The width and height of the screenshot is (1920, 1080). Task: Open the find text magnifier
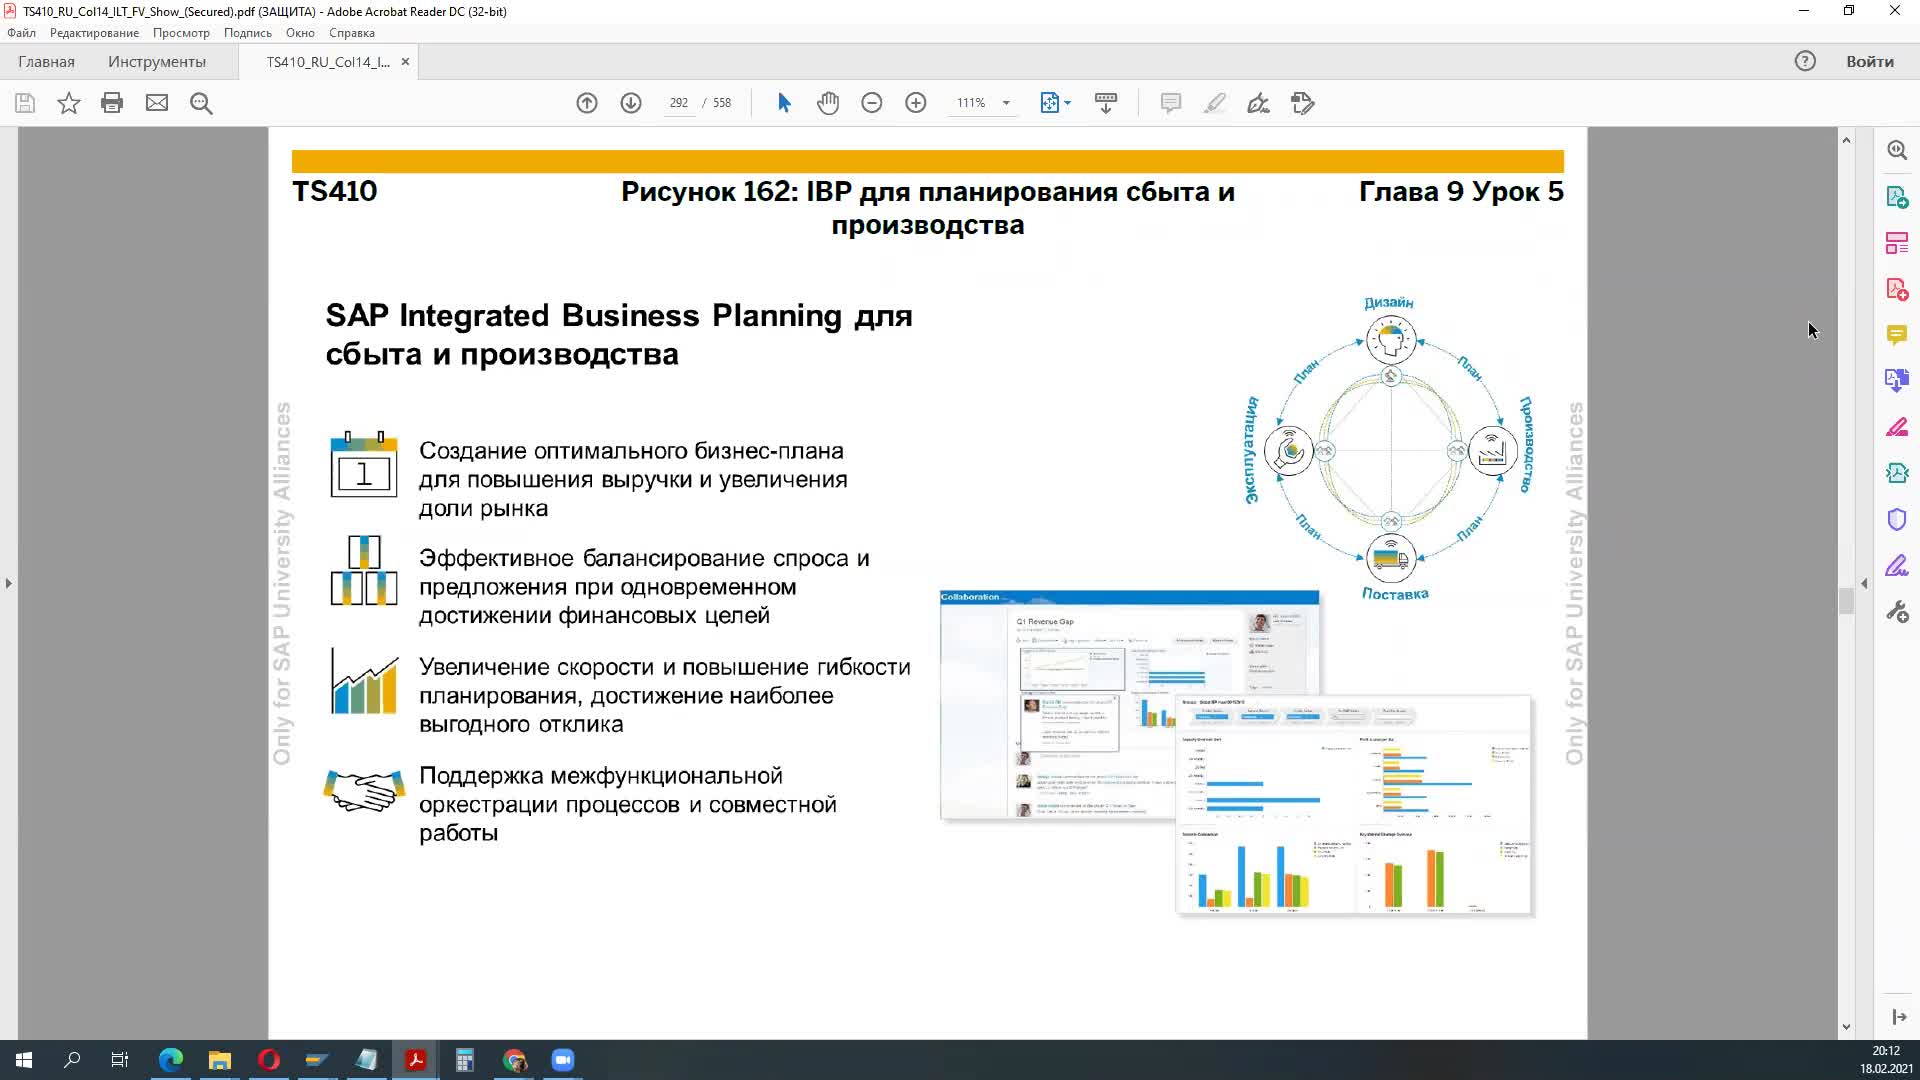pyautogui.click(x=201, y=103)
